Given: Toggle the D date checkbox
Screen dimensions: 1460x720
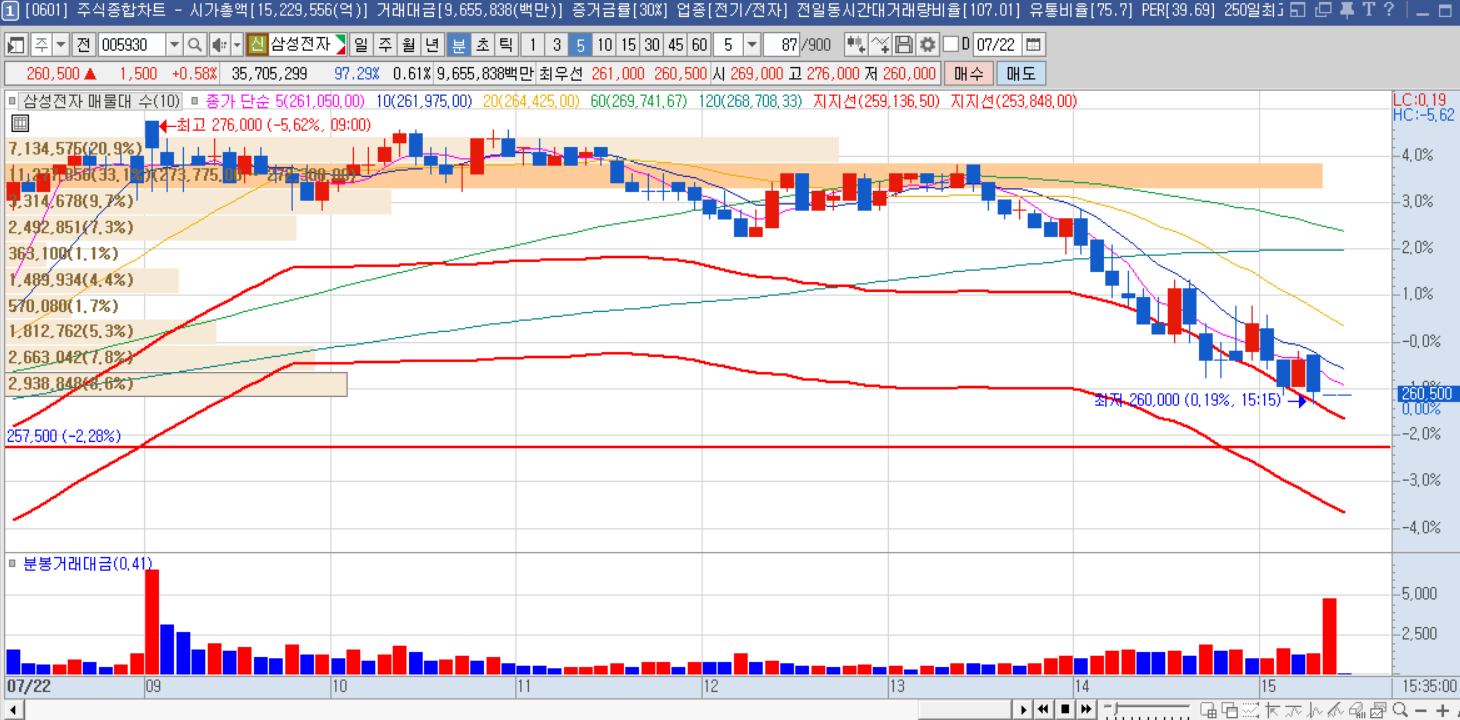Looking at the screenshot, I should 951,45.
